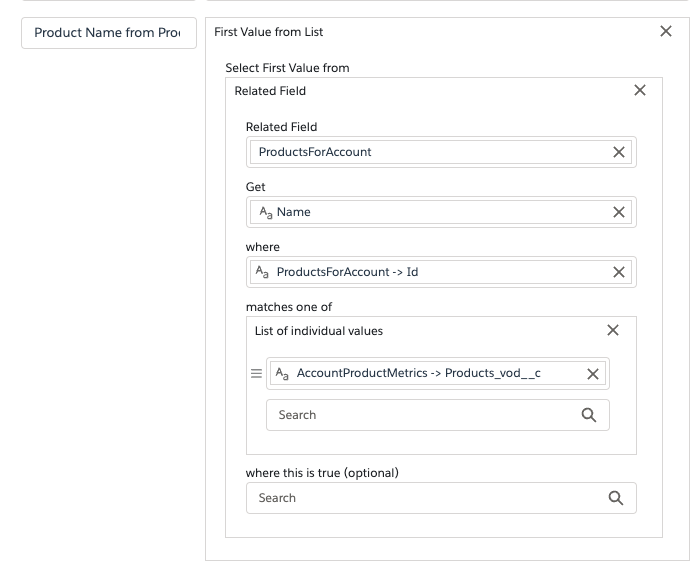
Task: Click text type icon beside ProductsForAccount -> Id
Action: point(263,272)
